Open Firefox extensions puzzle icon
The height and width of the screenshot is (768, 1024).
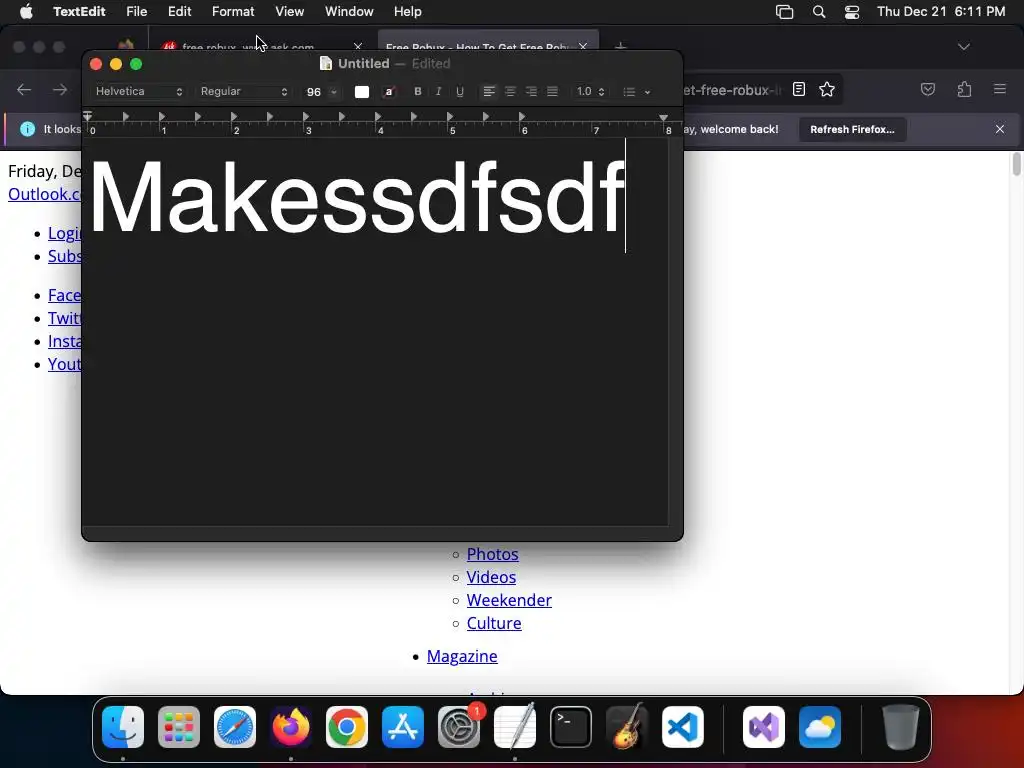coord(965,89)
